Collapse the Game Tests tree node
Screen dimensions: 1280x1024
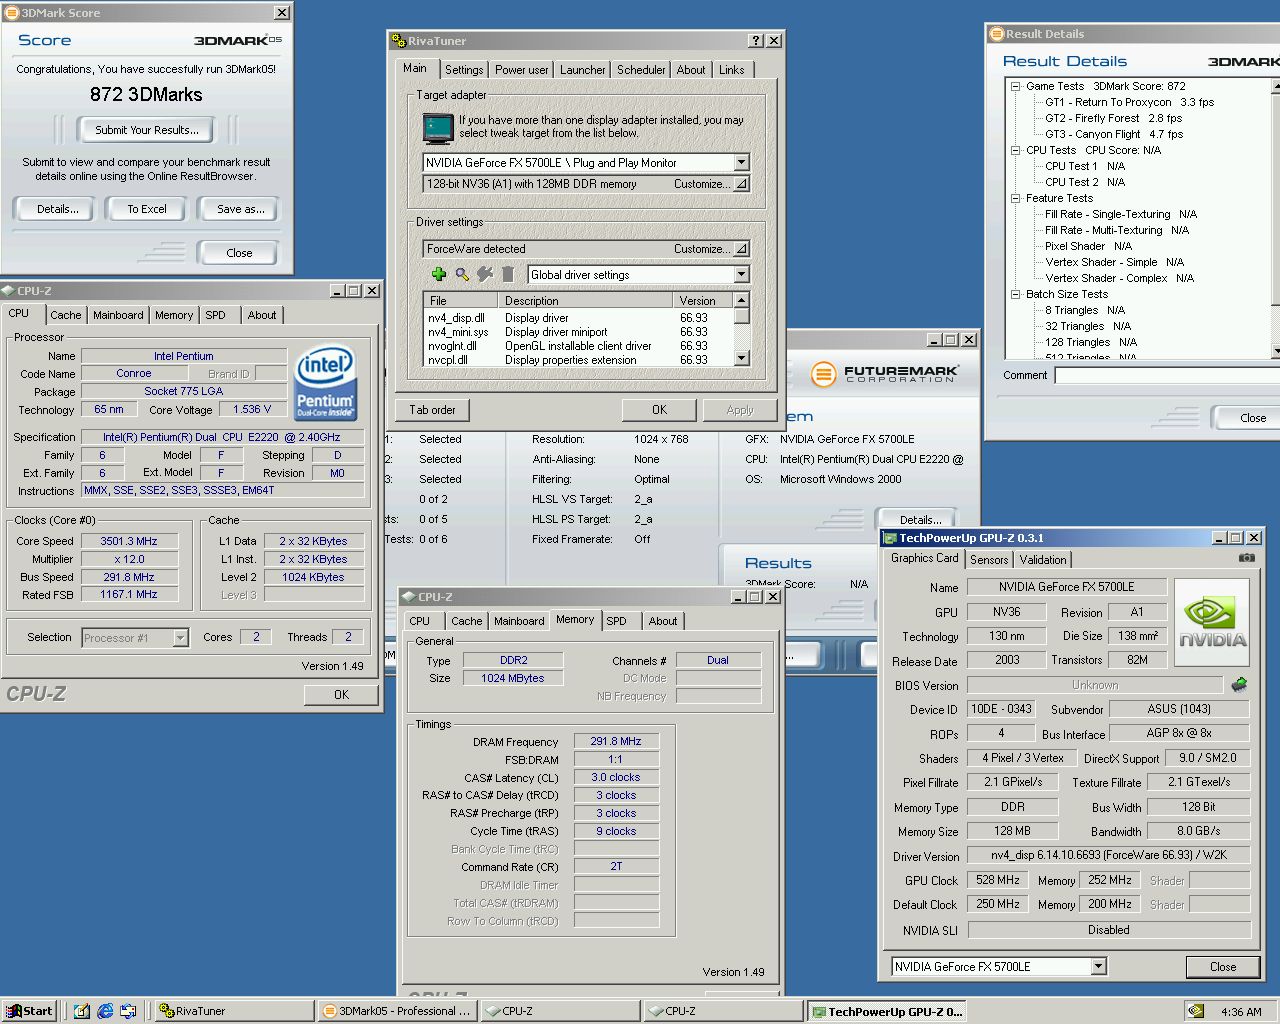[1015, 86]
